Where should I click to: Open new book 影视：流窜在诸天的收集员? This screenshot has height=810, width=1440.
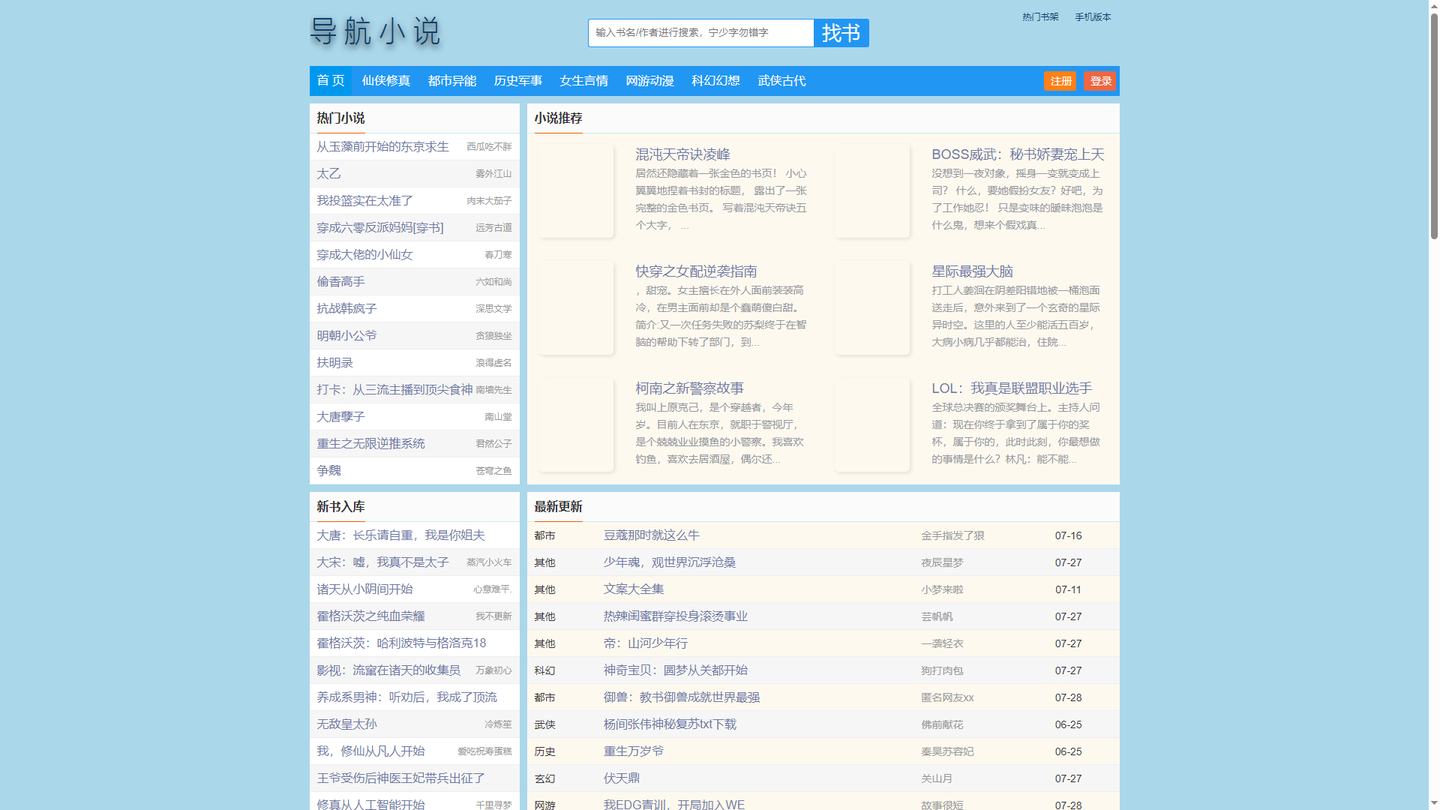coord(389,671)
